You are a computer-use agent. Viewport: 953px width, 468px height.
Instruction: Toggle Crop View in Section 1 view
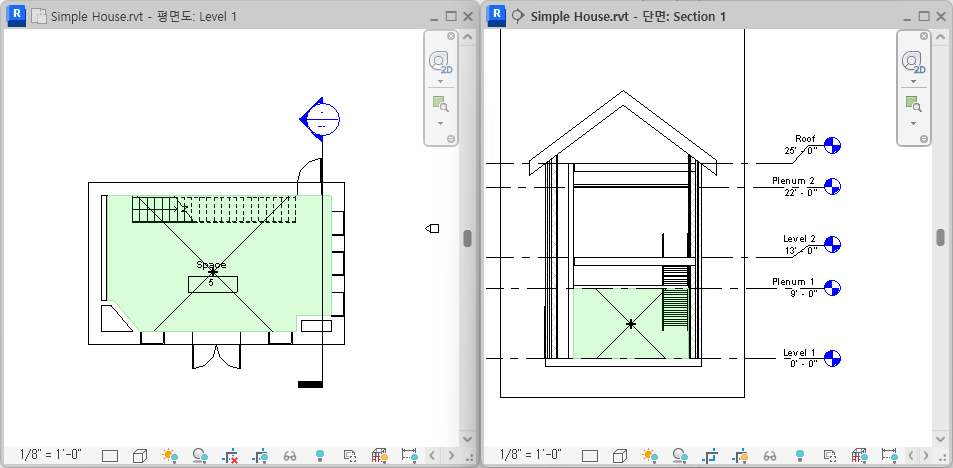click(710, 455)
